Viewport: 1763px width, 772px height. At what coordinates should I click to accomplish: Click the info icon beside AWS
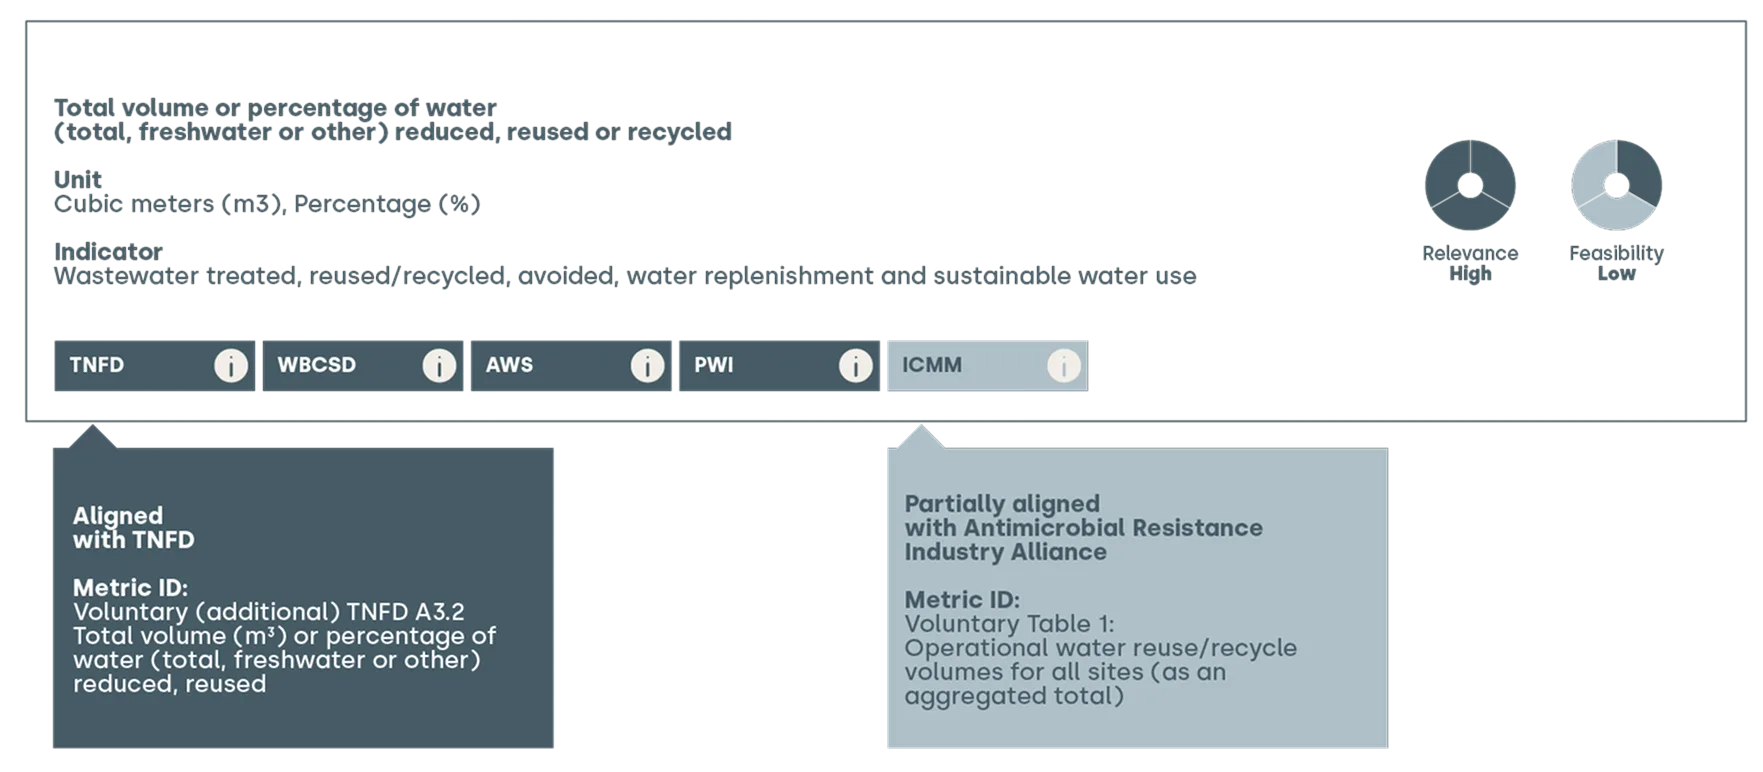pyautogui.click(x=647, y=366)
